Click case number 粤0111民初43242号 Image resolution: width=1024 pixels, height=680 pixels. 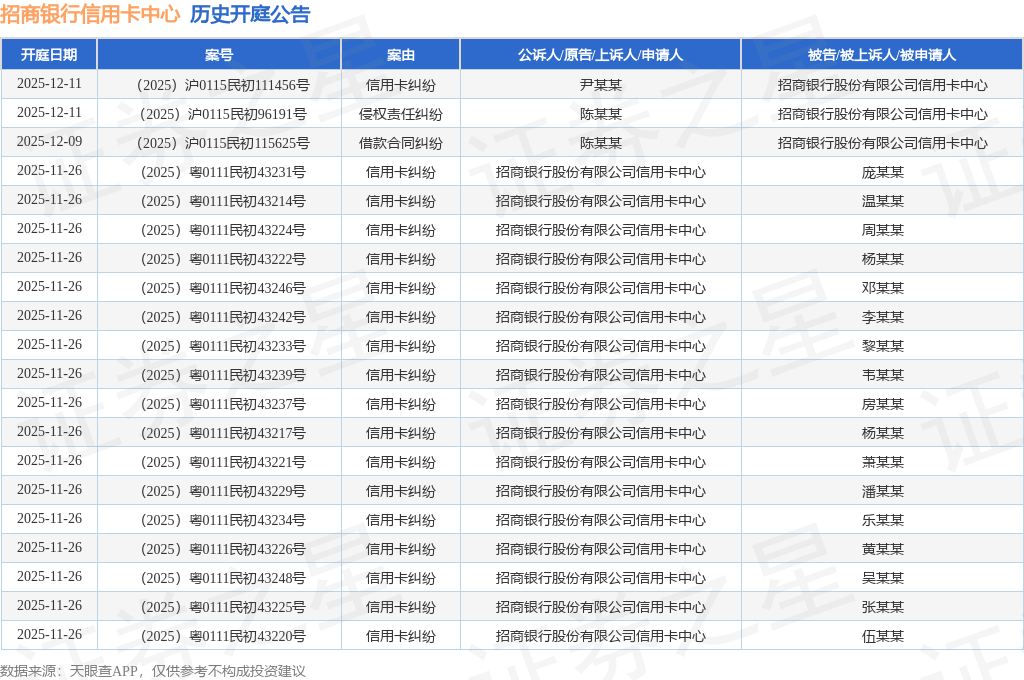[222, 317]
